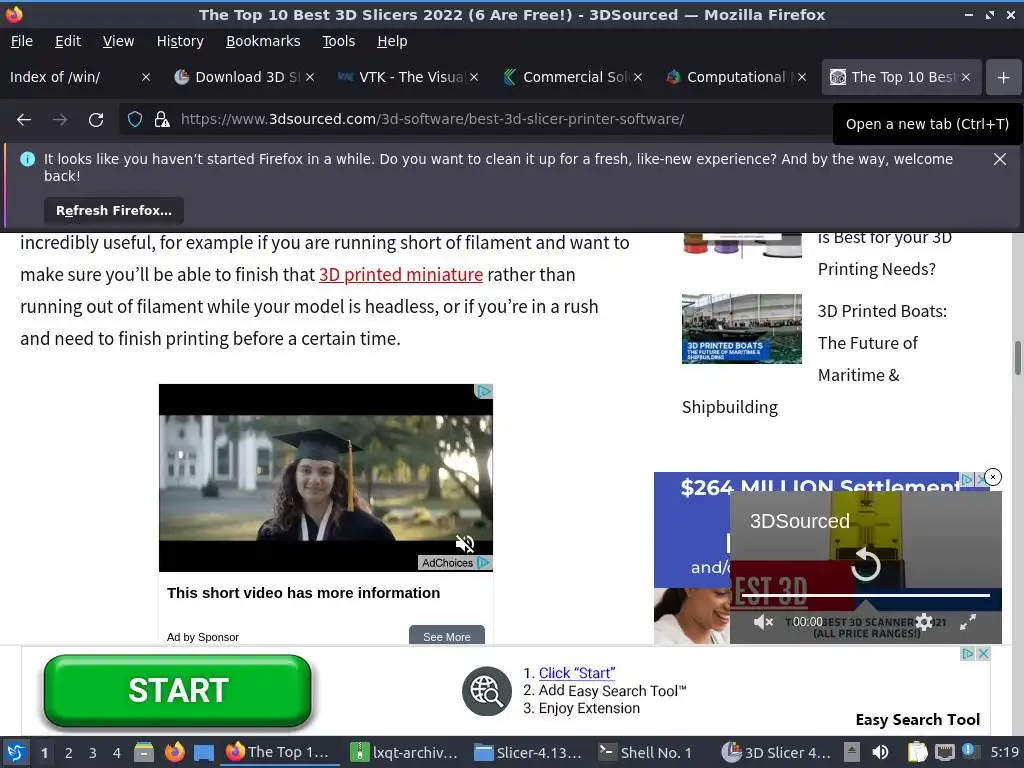
Task: Switch to virtual desktop 2
Action: [x=69, y=753]
